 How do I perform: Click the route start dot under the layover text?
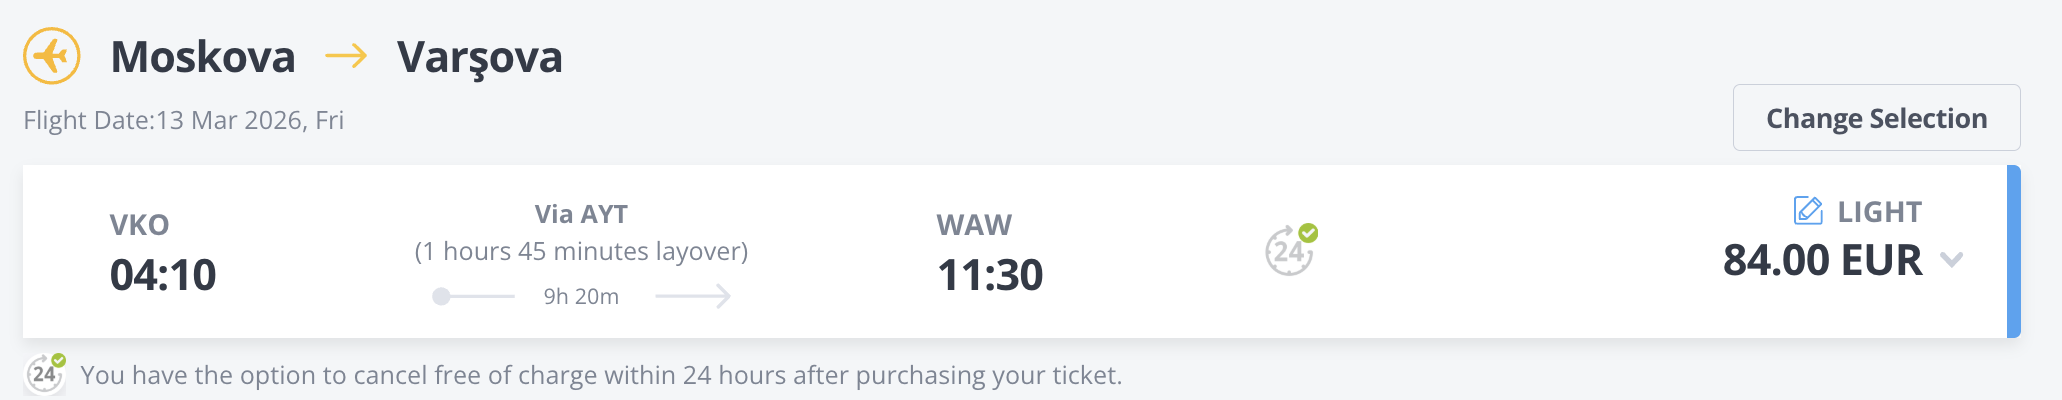pos(441,296)
